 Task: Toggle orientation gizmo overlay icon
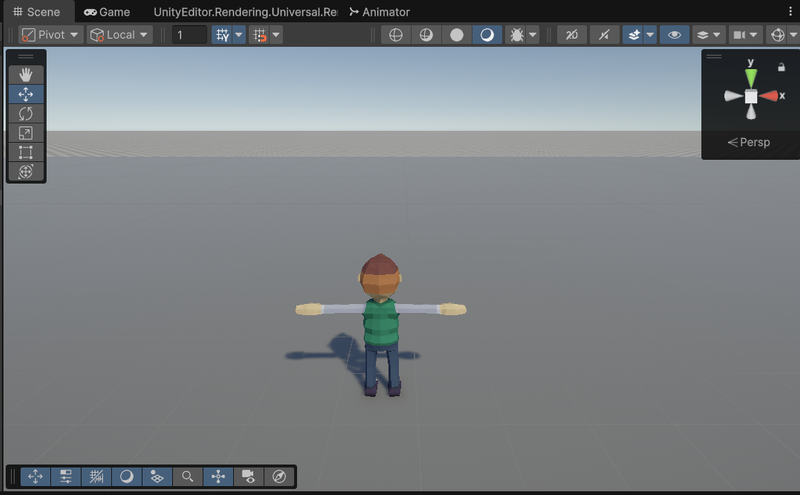pos(218,476)
